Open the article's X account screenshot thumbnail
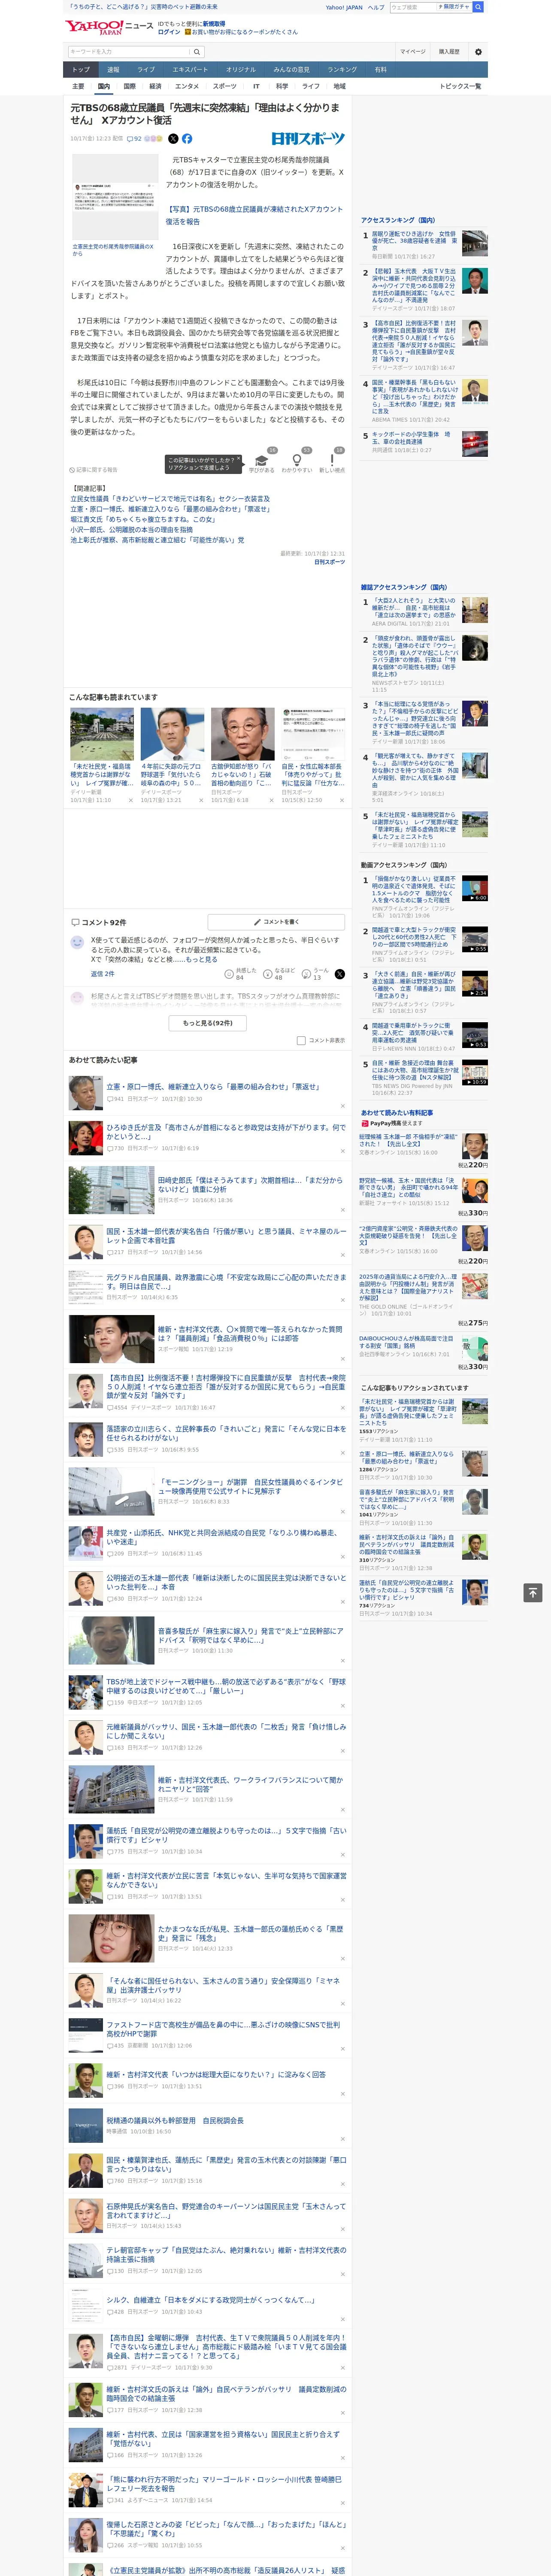Screen dimensions: 551x2576 (x=114, y=197)
